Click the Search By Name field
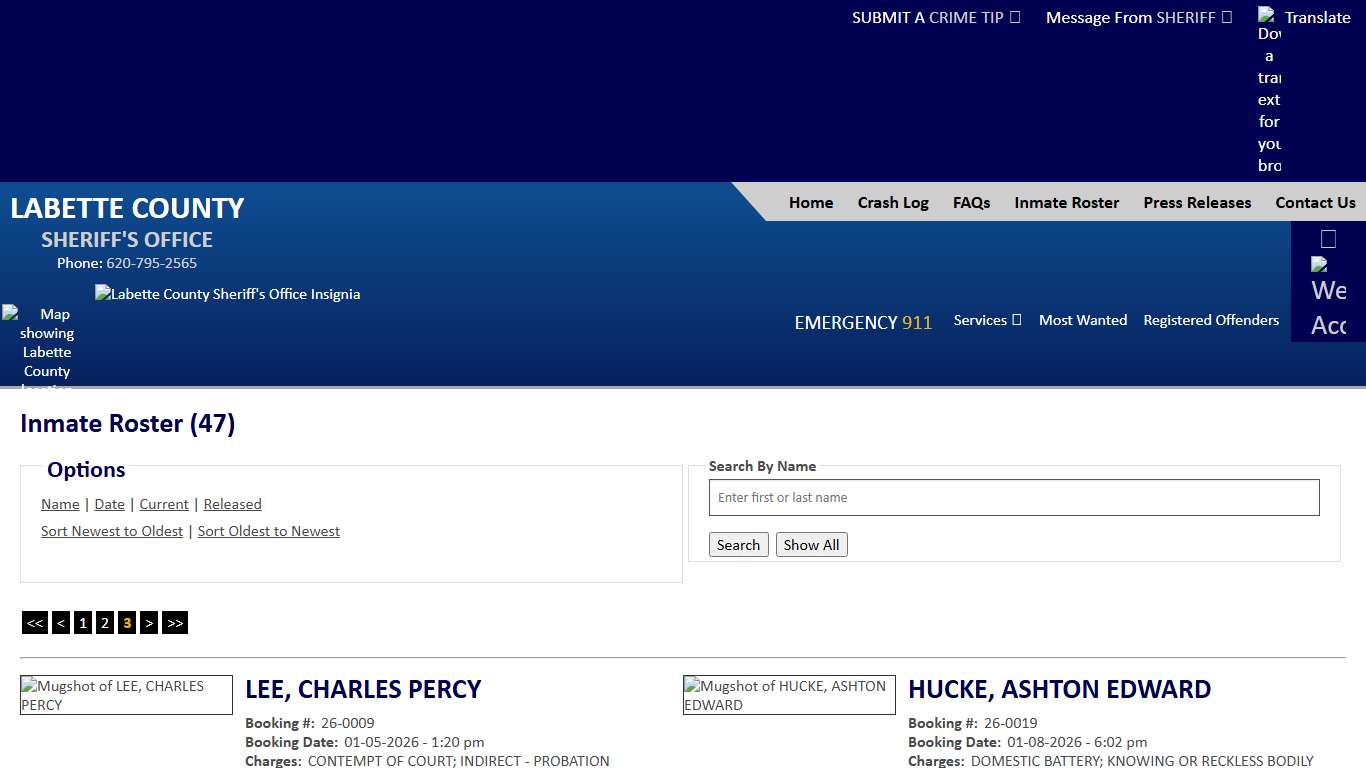Screen dimensions: 1366x768 click(x=1014, y=498)
